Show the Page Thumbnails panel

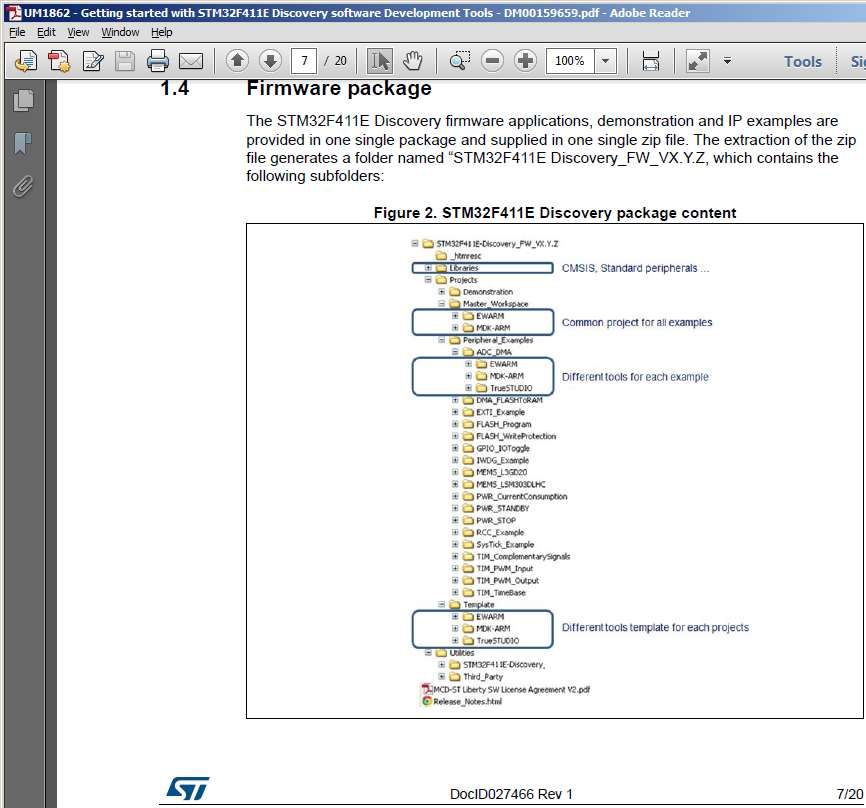23,101
